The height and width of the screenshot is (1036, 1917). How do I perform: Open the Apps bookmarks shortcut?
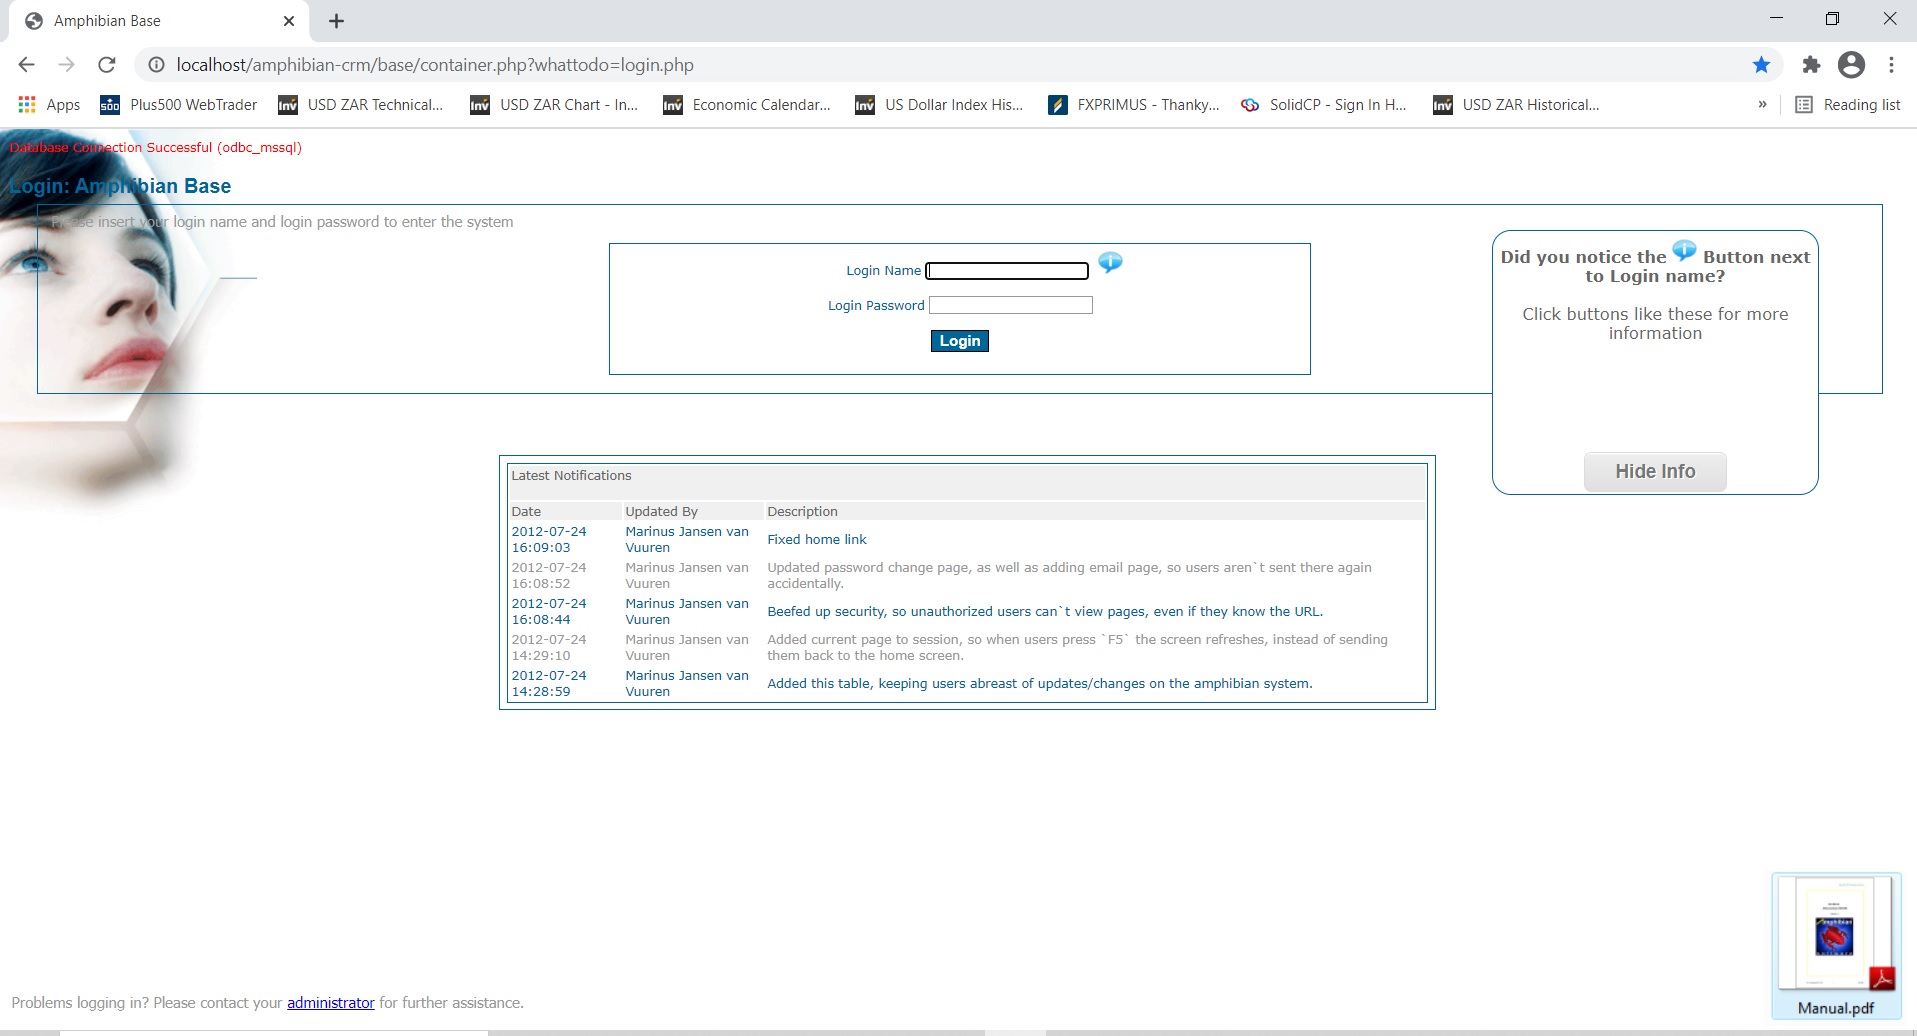click(x=49, y=105)
